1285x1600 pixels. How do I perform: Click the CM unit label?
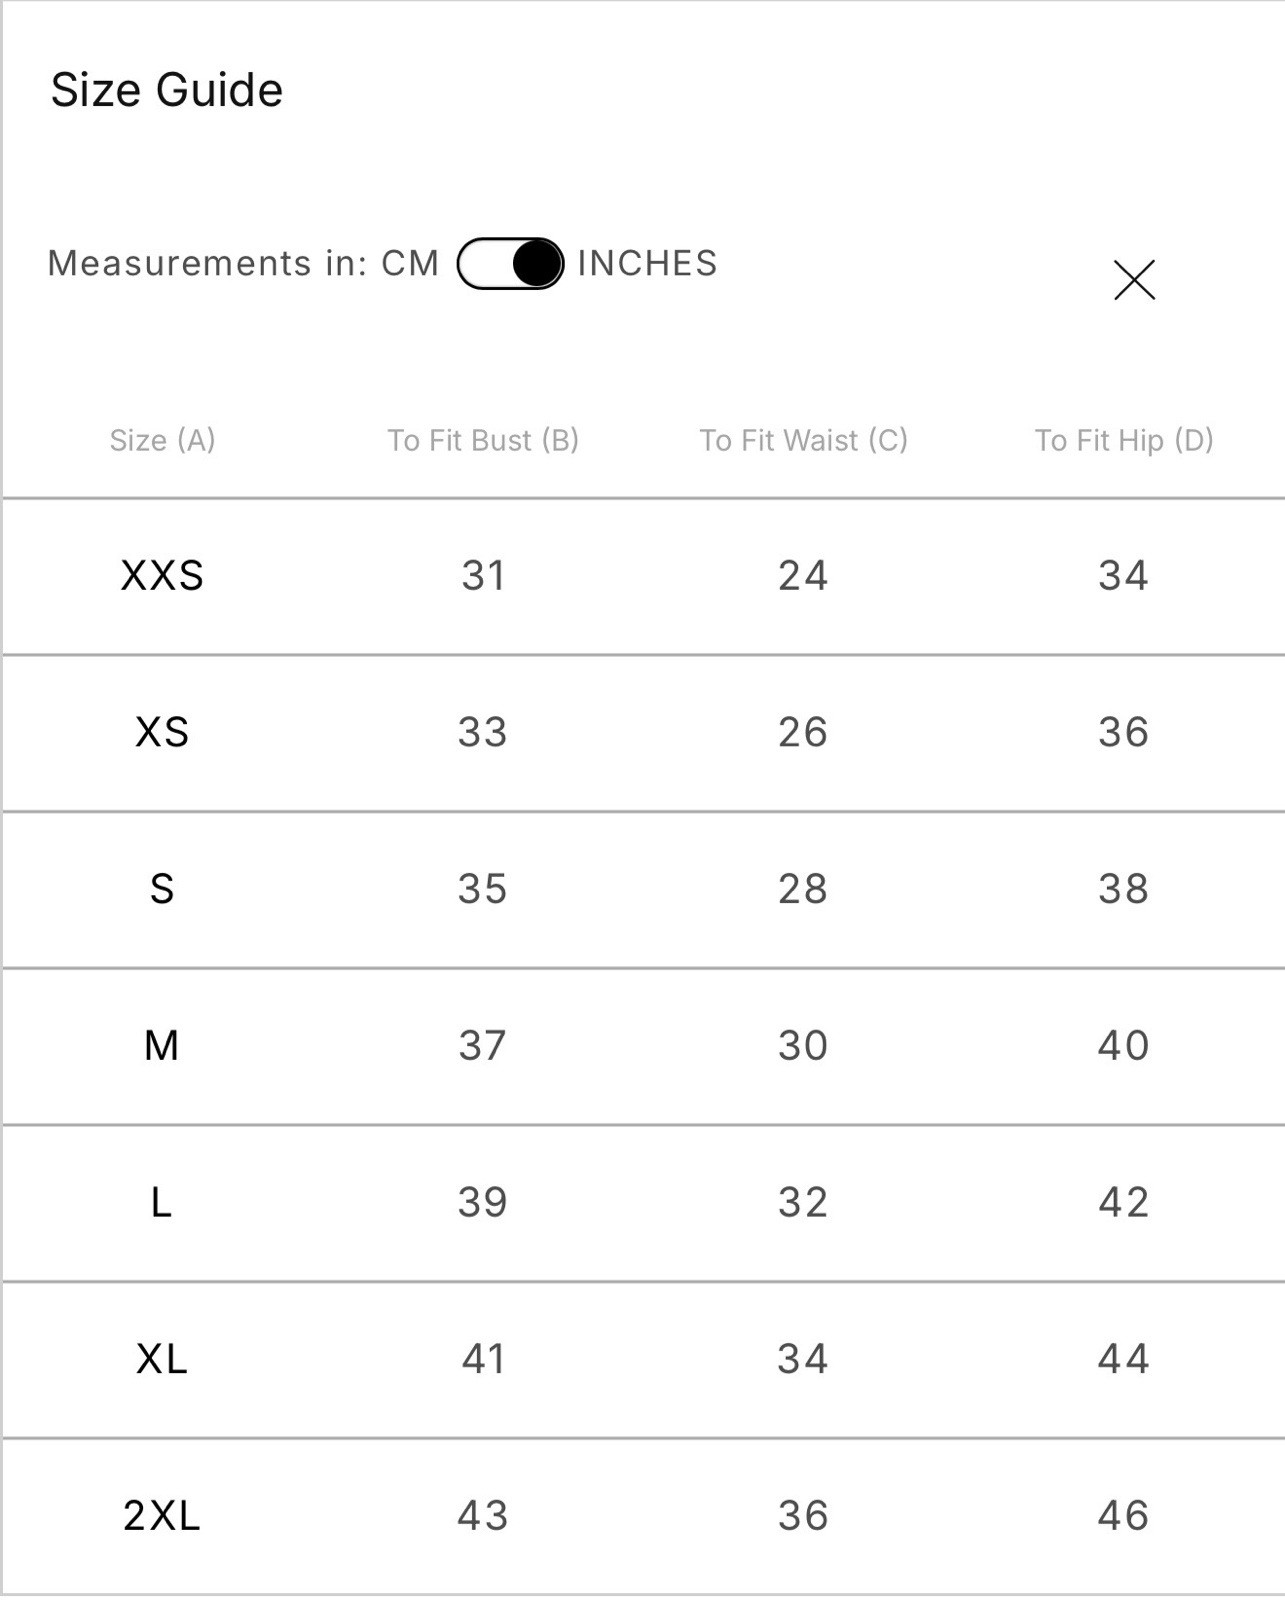click(410, 263)
